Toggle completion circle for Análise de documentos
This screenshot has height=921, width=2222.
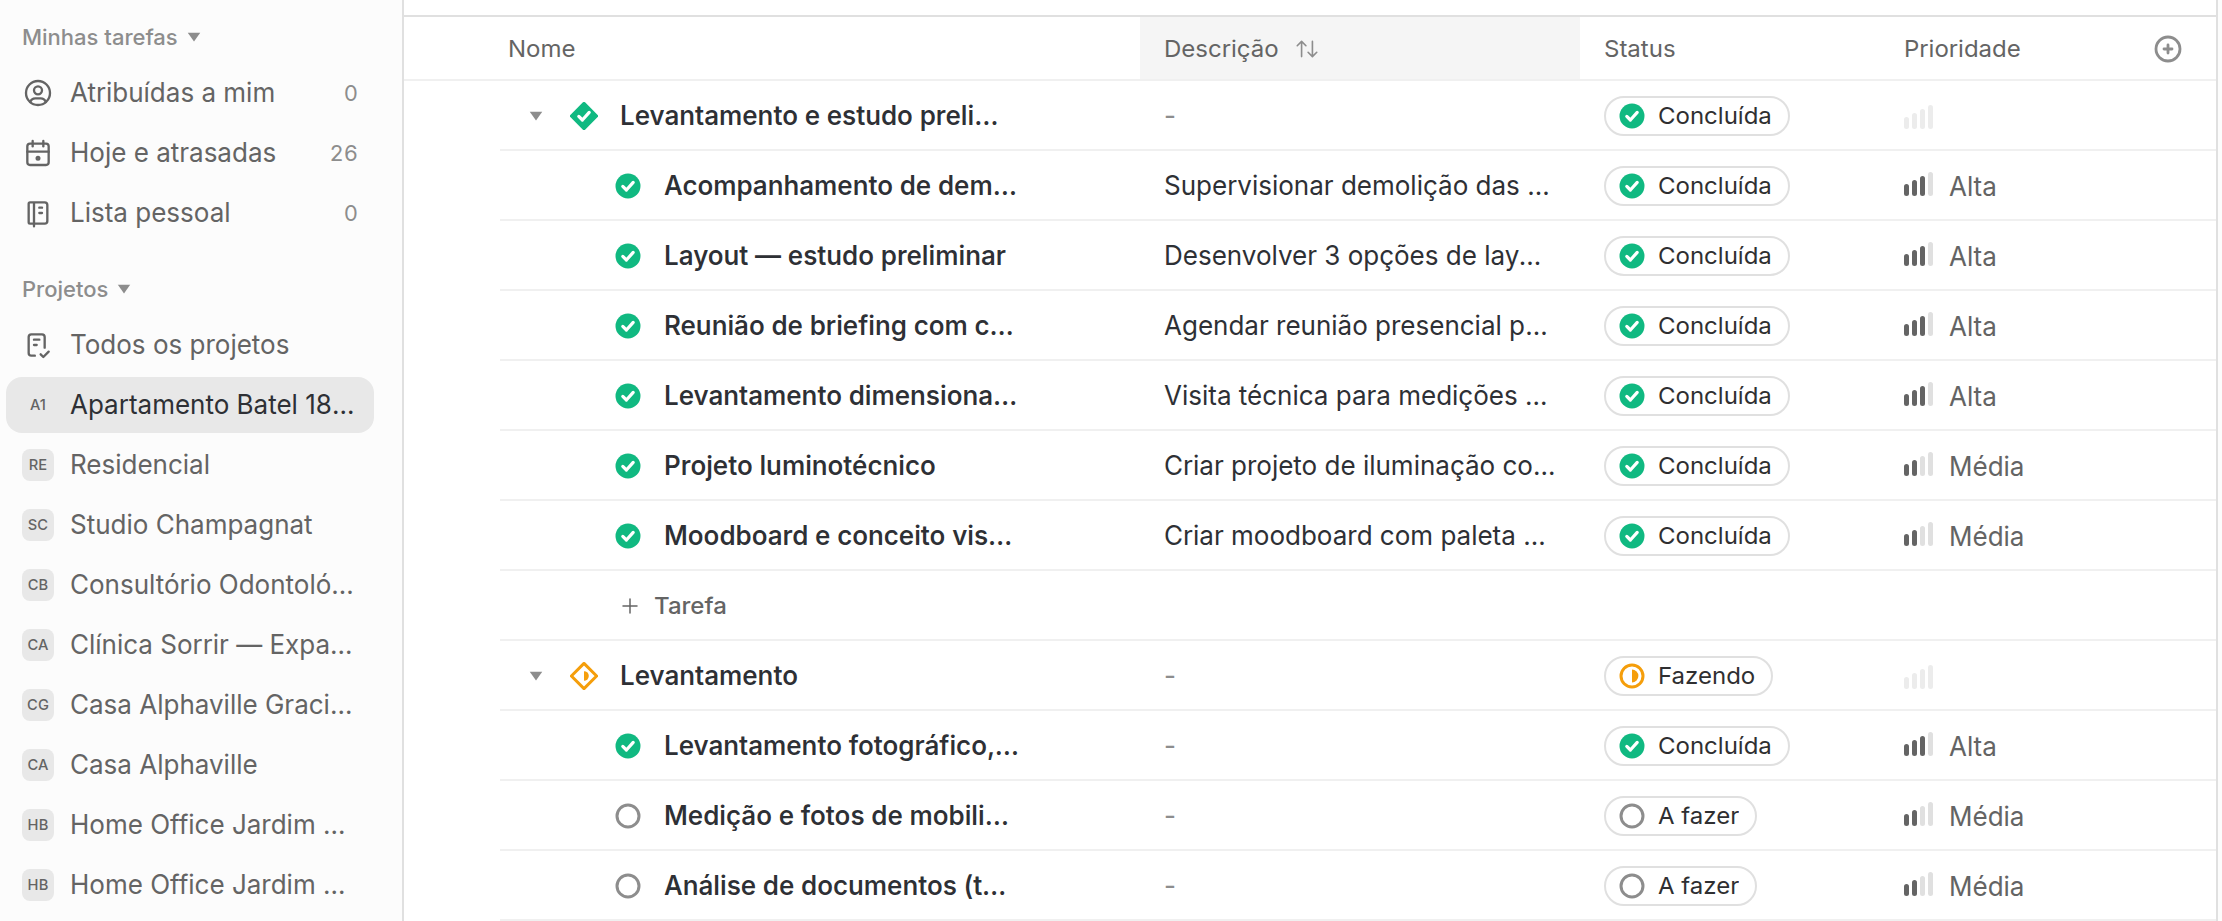(x=628, y=886)
